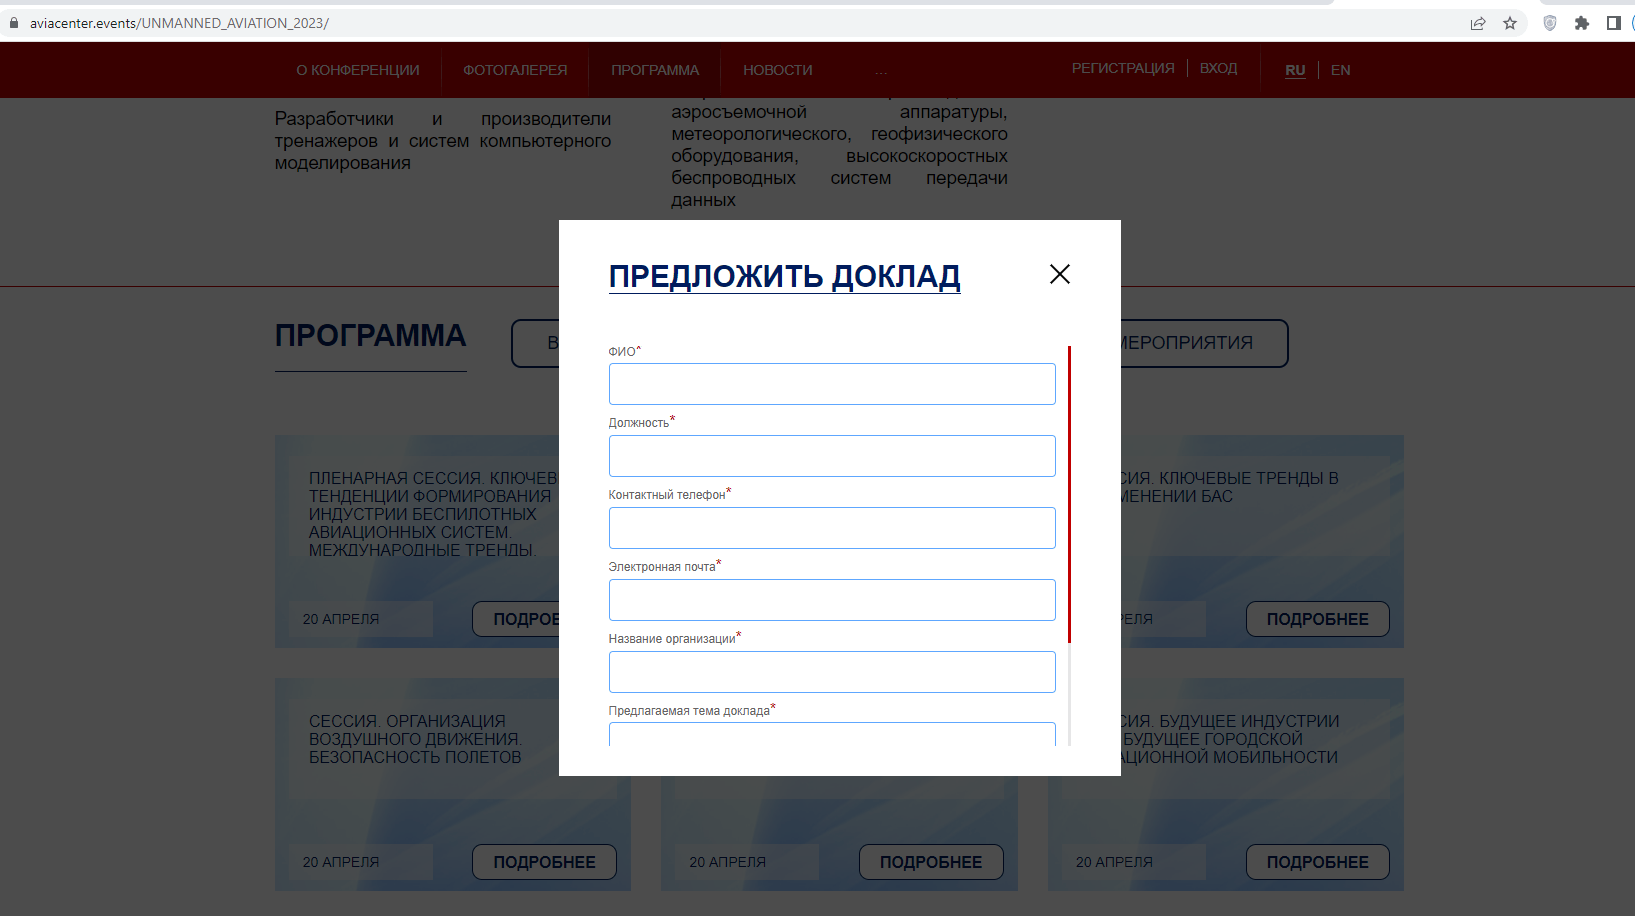Toggle the browser side panel icon
This screenshot has width=1635, height=916.
[1613, 23]
